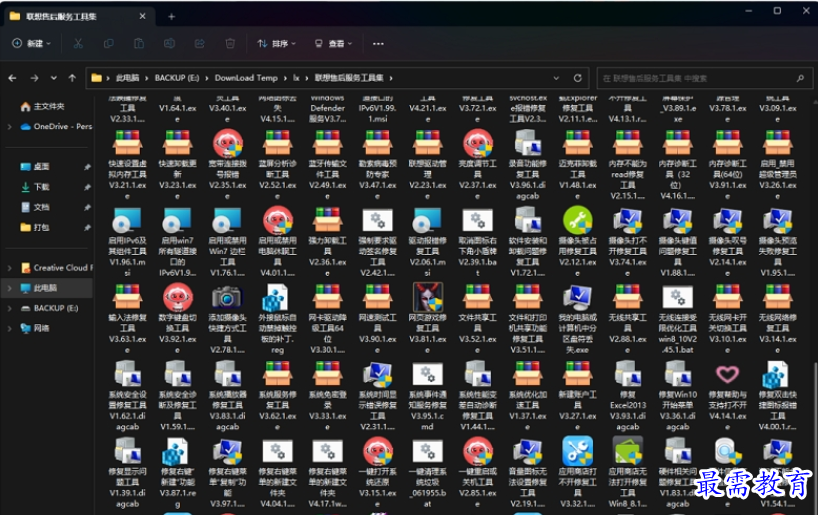Select the 启用或禁用电脑休眠工具 V4.01.1 file icon

pos(278,220)
